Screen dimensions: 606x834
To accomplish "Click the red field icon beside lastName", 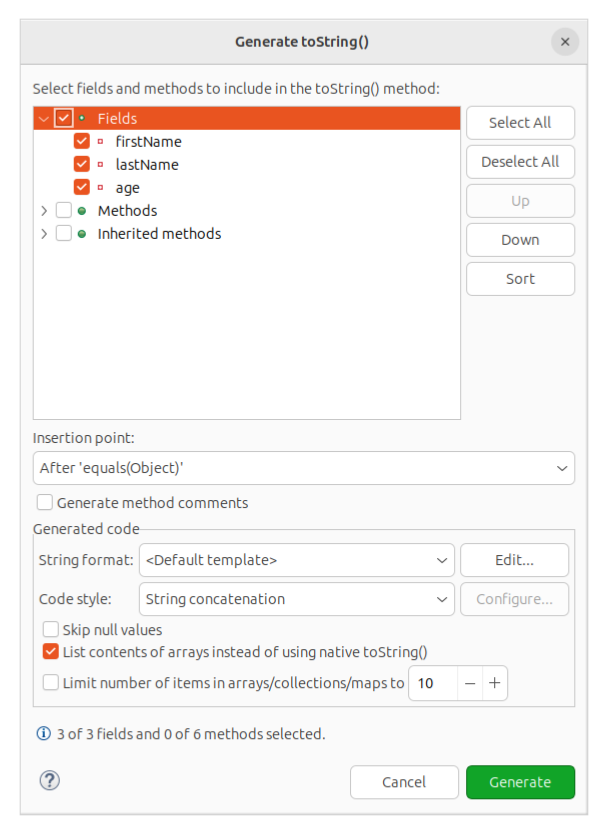I will click(100, 165).
